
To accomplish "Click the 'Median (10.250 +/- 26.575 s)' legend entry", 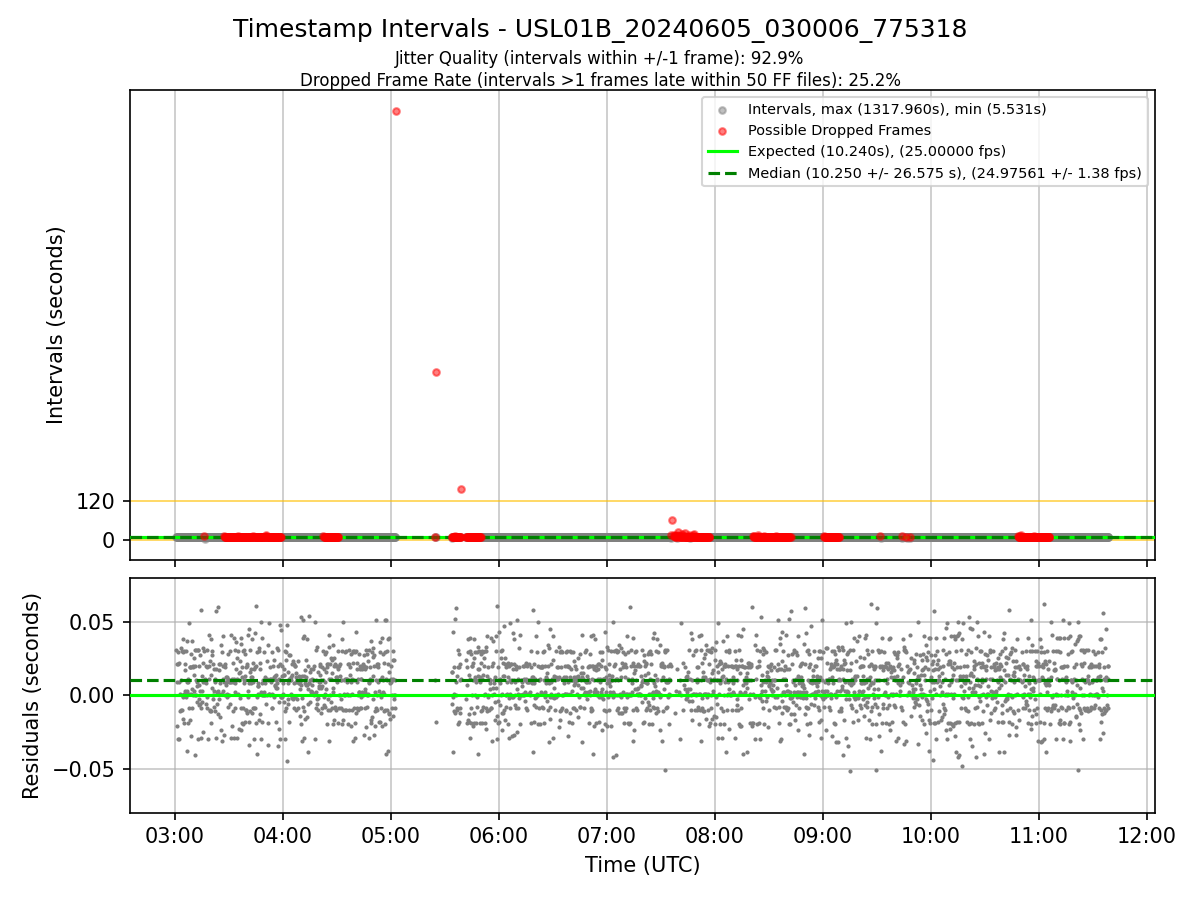I will 945,172.
